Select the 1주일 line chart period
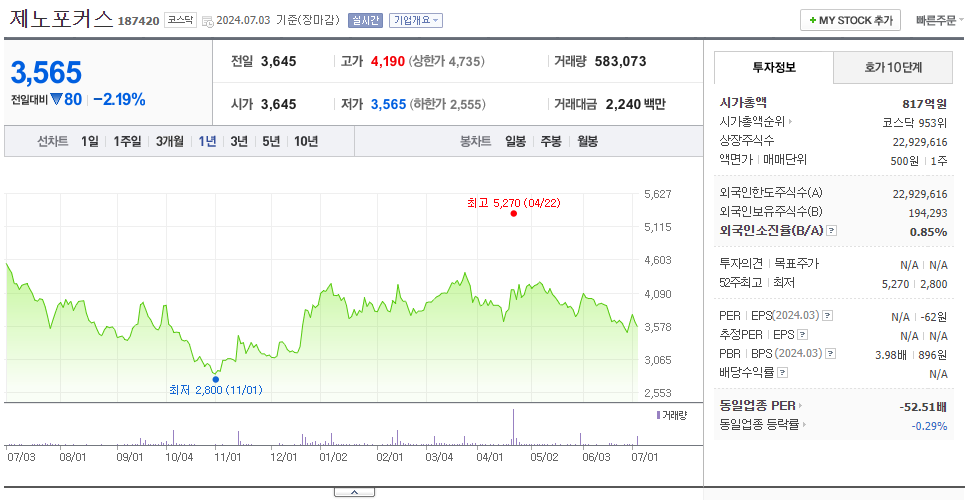 (127, 141)
